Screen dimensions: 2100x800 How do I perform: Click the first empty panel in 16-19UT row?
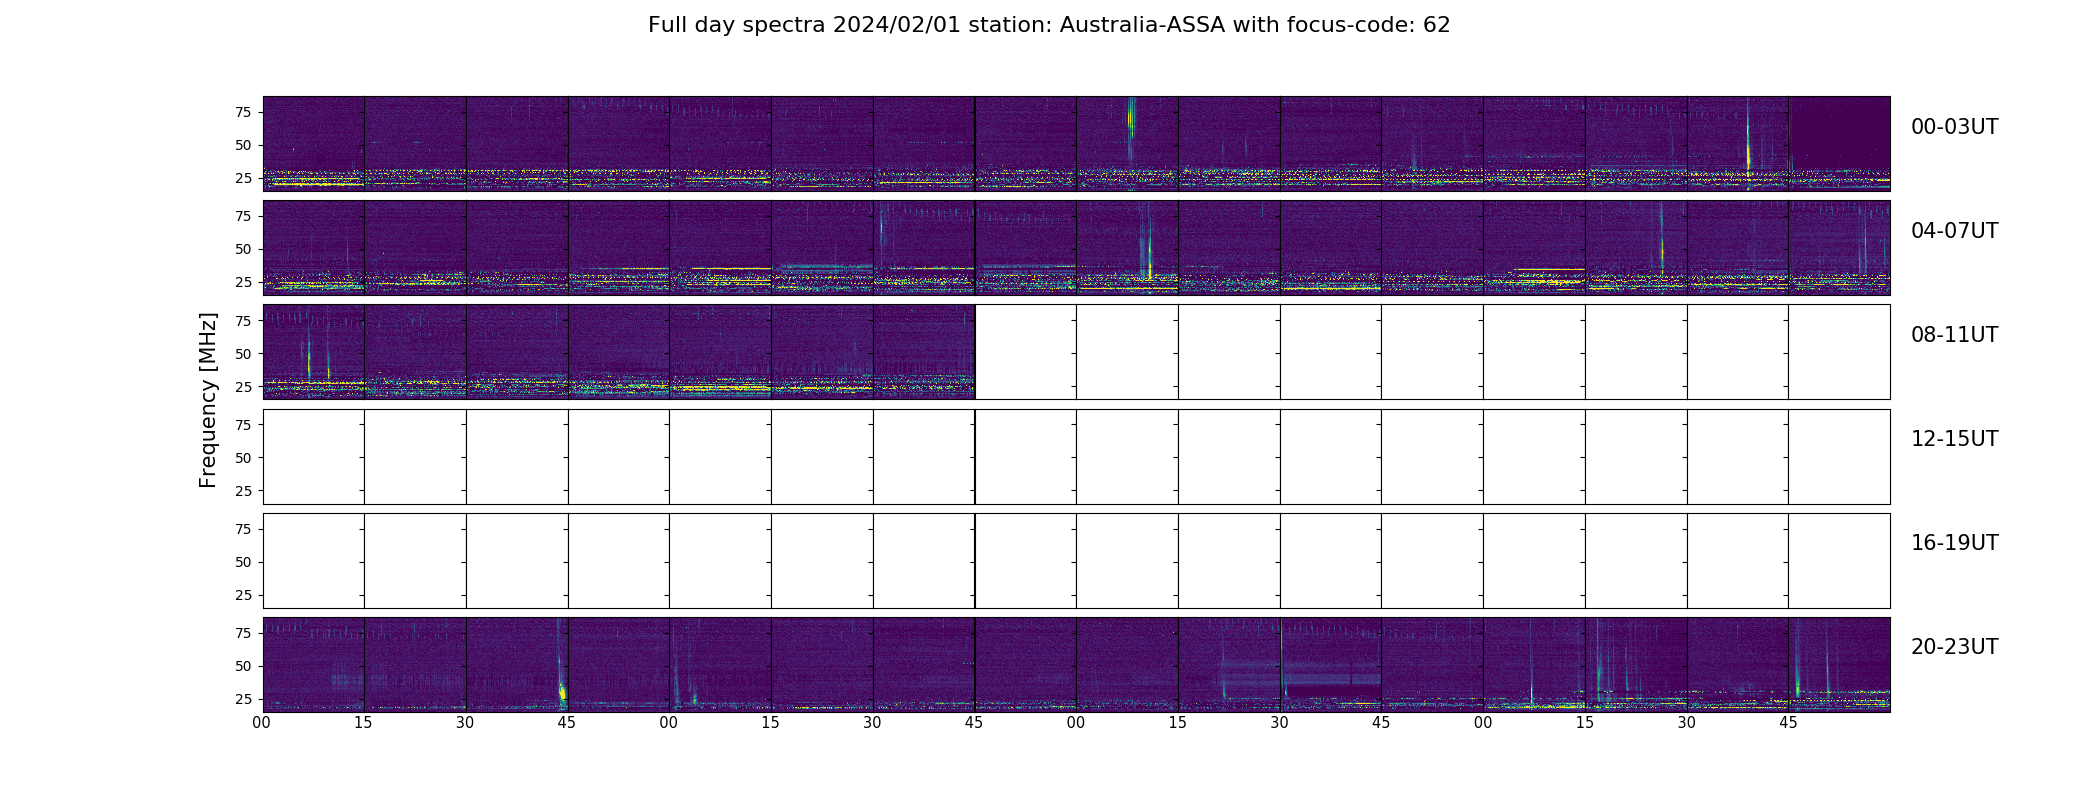313,560
